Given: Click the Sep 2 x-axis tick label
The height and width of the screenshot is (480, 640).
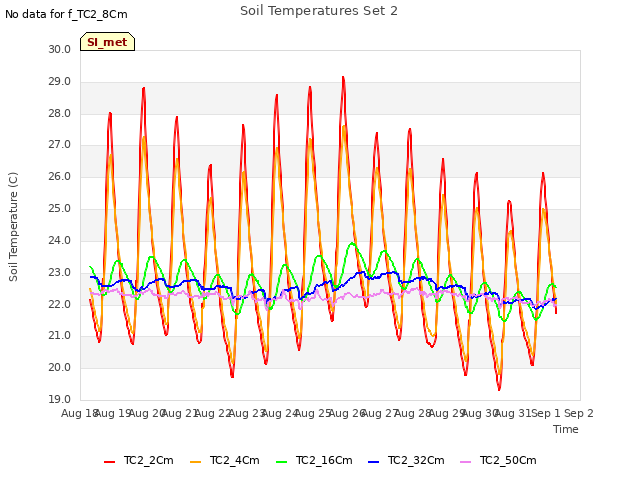Looking at the screenshot, I should [x=579, y=413].
